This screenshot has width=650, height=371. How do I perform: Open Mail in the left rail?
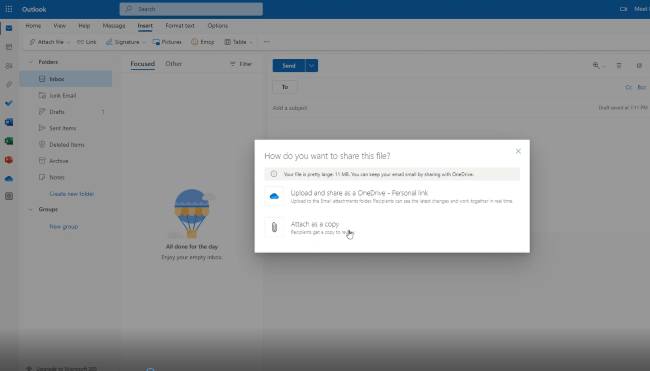pyautogui.click(x=9, y=28)
